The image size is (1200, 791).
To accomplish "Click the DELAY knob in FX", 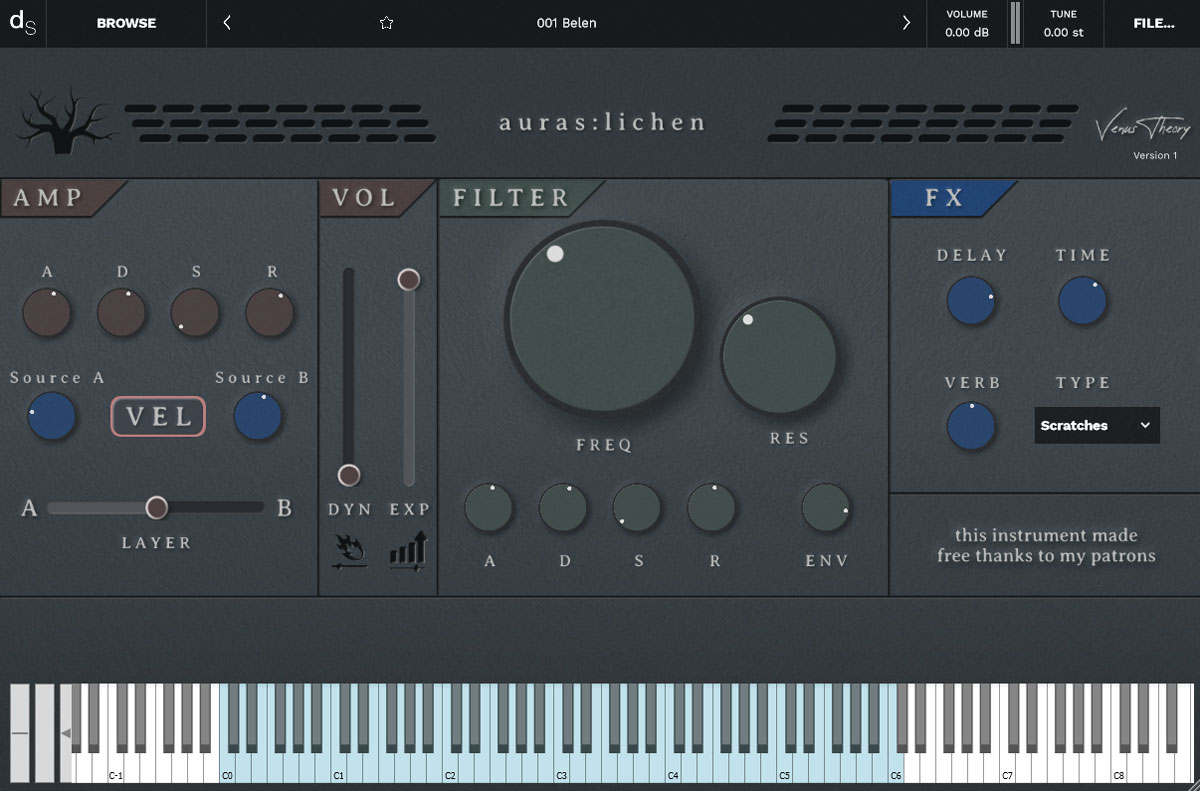I will pos(971,302).
